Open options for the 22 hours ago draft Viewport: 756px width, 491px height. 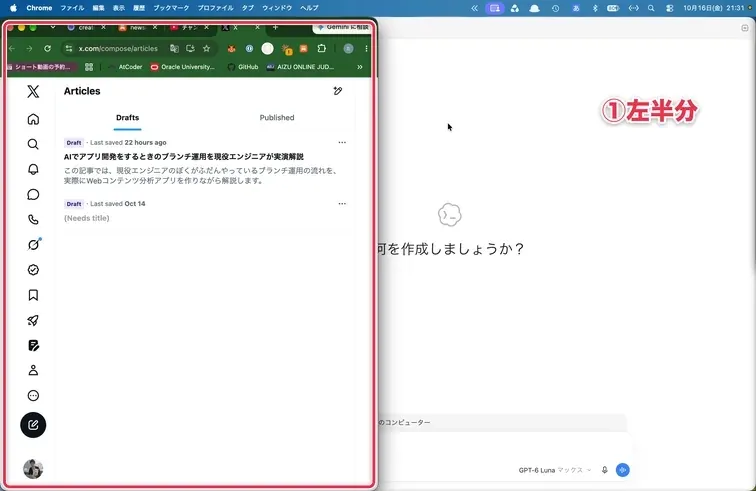click(342, 142)
